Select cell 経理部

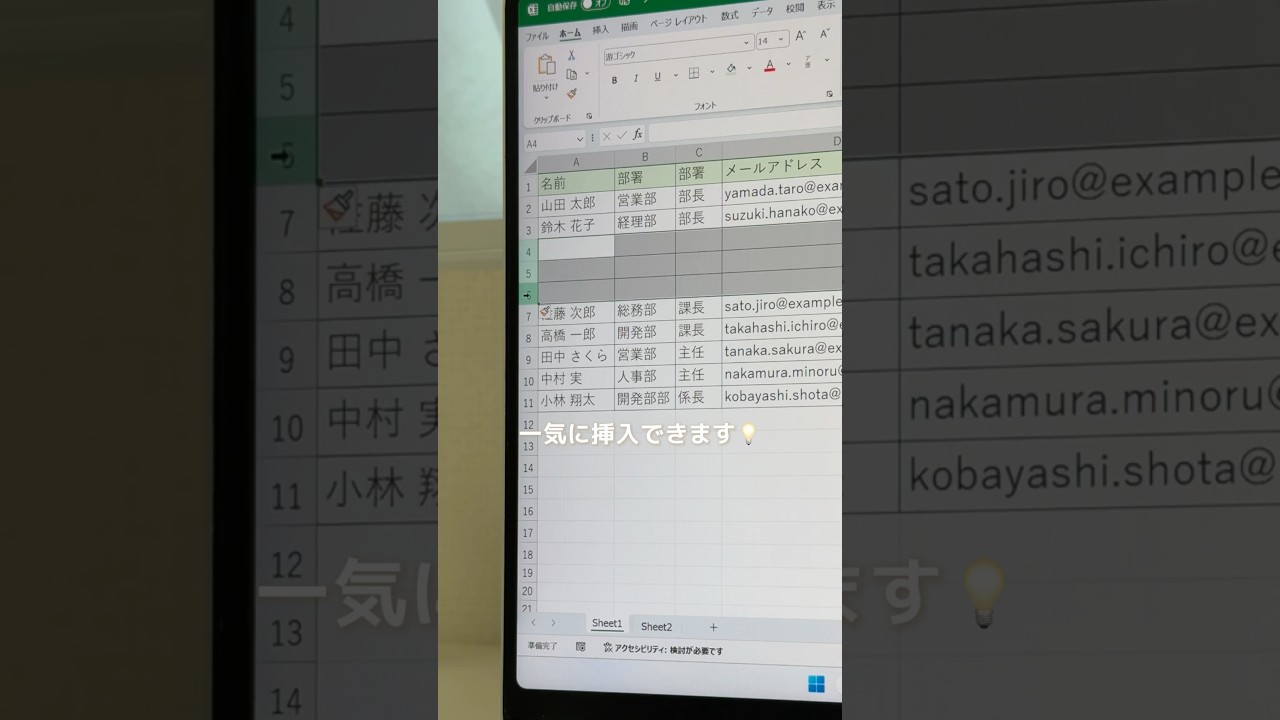[645, 222]
